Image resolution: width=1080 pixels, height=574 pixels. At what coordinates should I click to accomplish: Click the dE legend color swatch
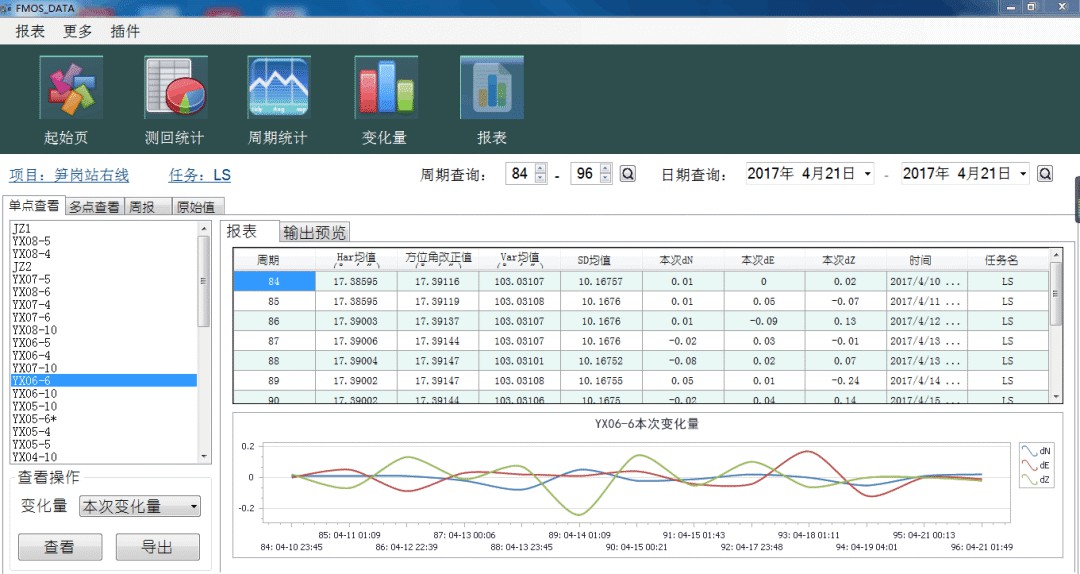click(1029, 465)
